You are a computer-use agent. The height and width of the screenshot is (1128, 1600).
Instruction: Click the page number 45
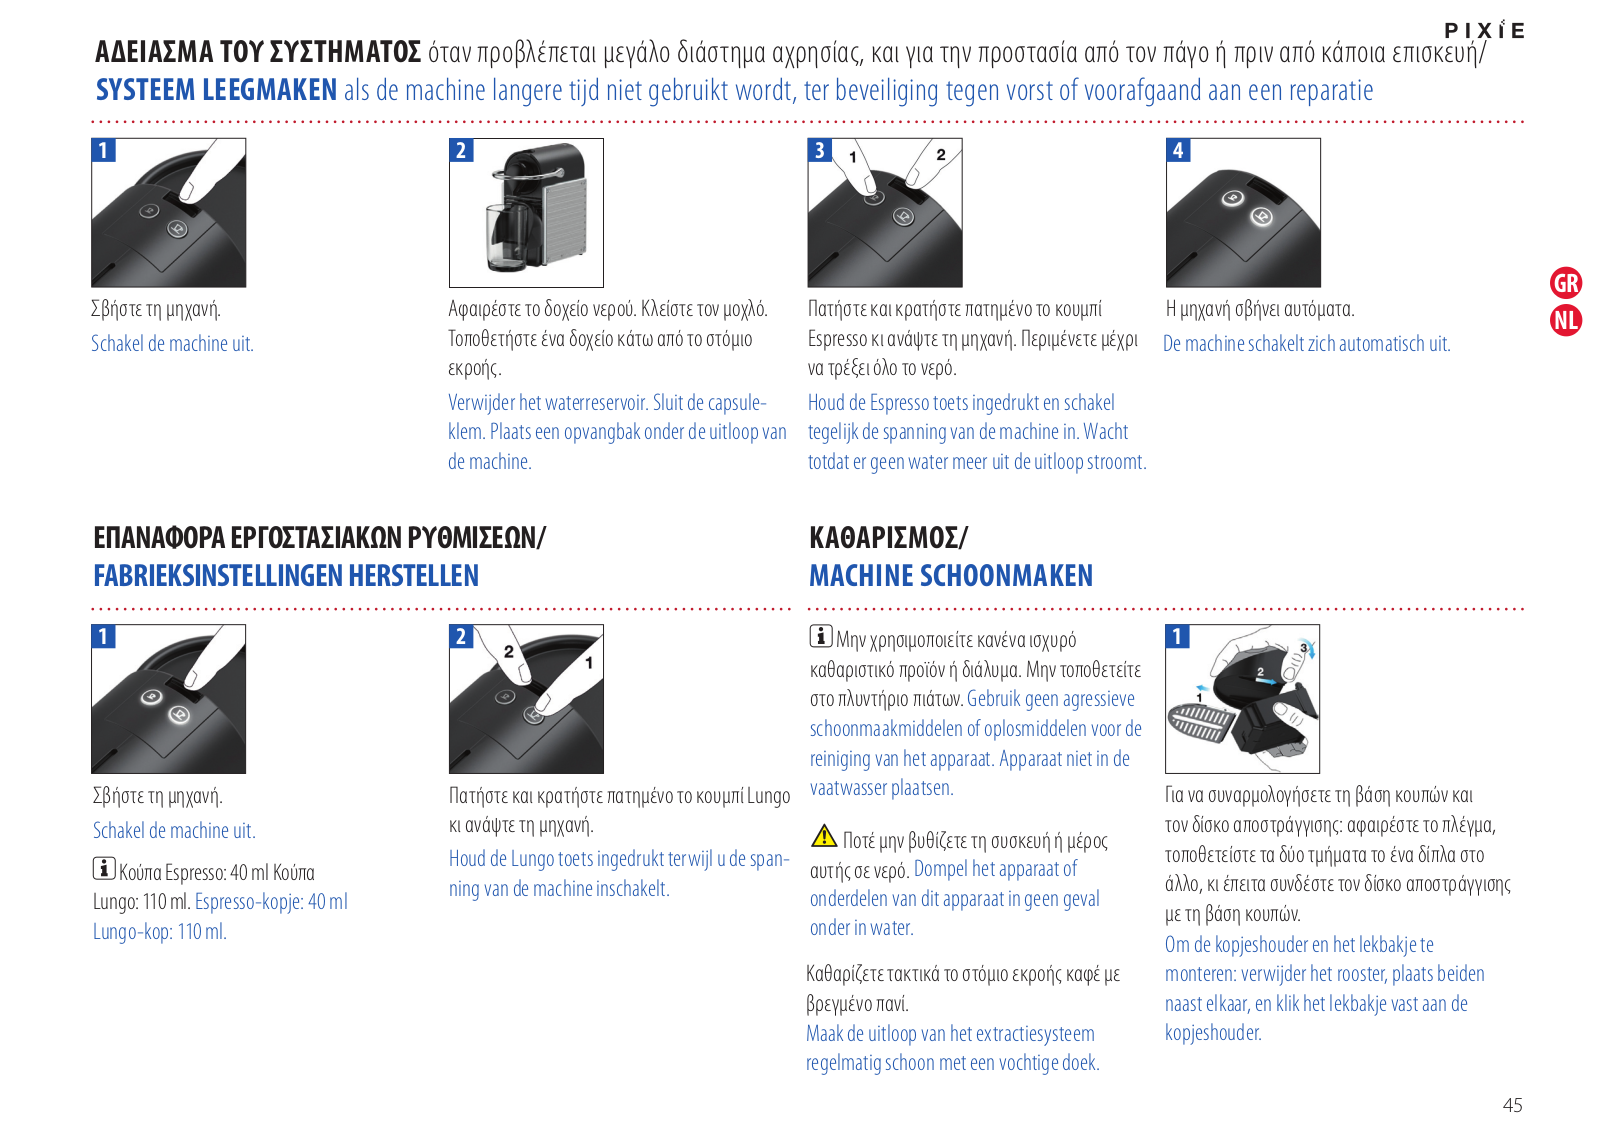pos(1512,1105)
